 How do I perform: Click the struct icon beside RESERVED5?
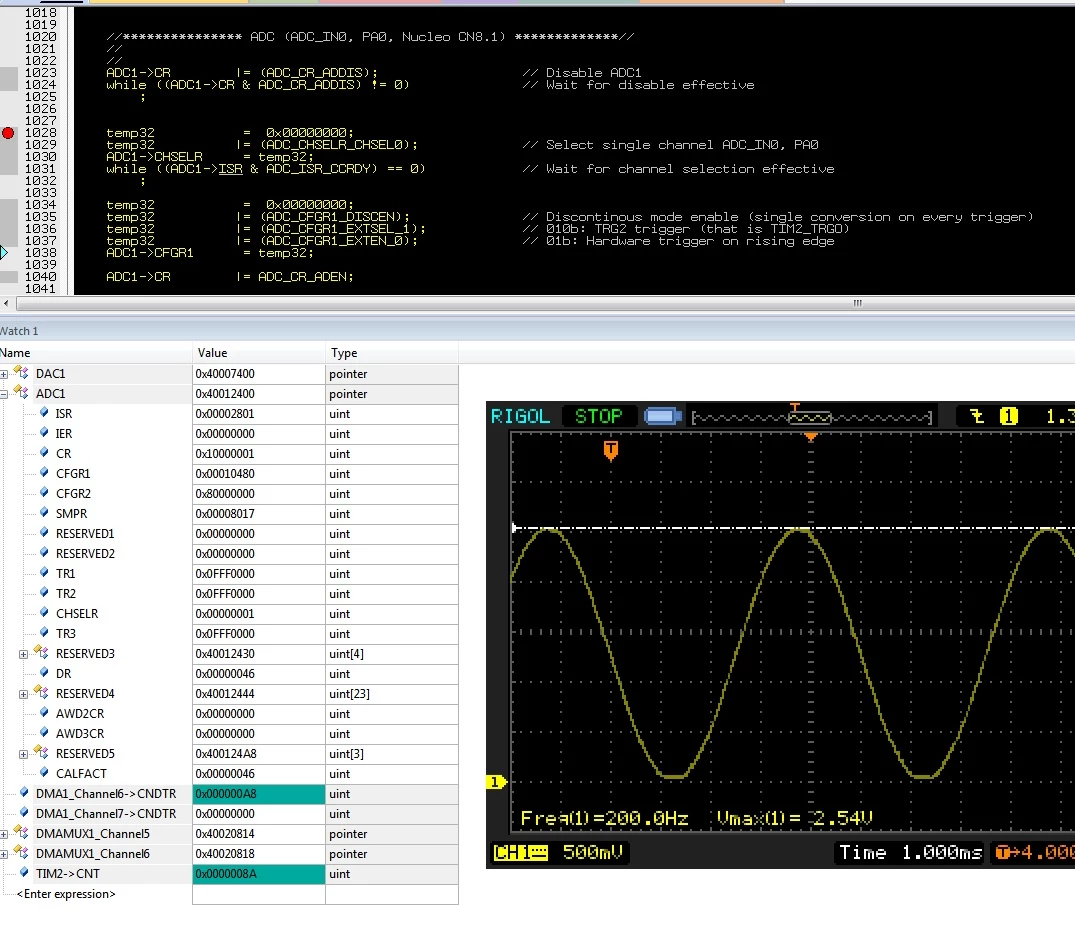[x=41, y=753]
